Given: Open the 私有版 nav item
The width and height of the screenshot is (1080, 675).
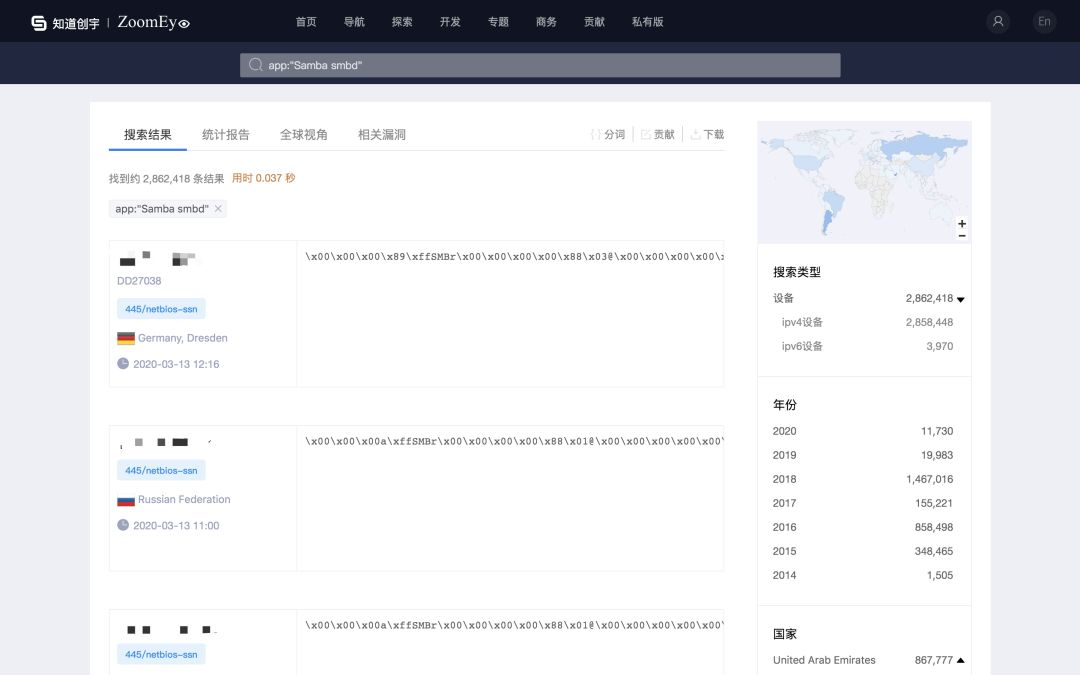Looking at the screenshot, I should click(x=647, y=22).
